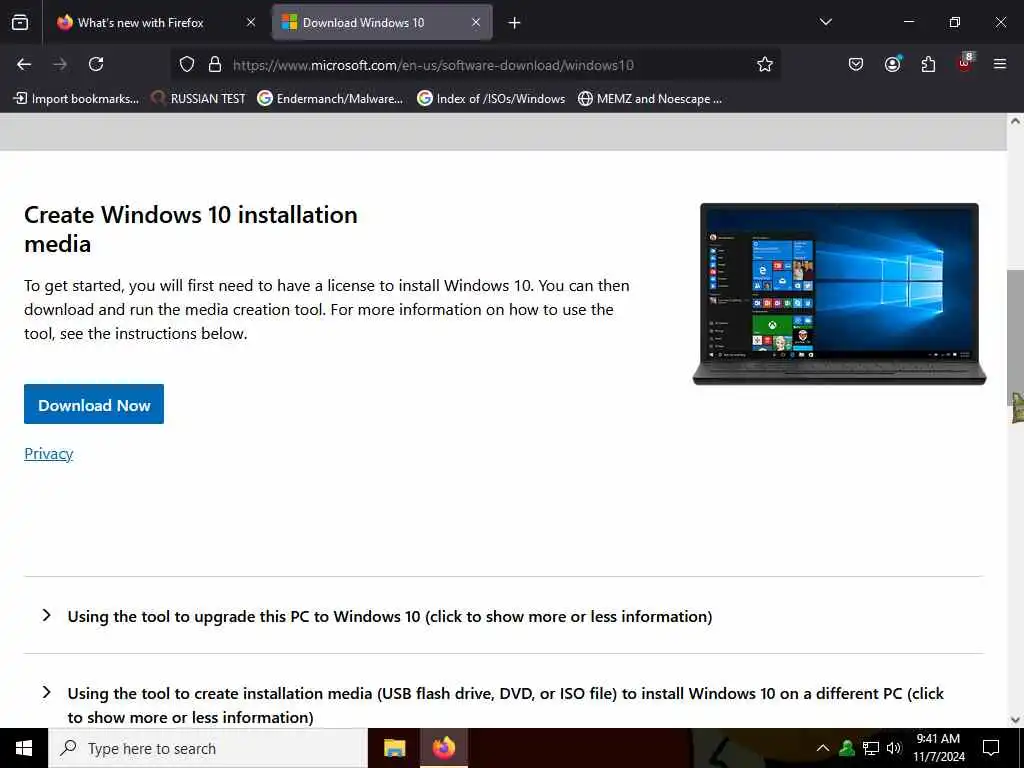Open a new tab with plus
Image resolution: width=1024 pixels, height=768 pixels.
(x=515, y=23)
